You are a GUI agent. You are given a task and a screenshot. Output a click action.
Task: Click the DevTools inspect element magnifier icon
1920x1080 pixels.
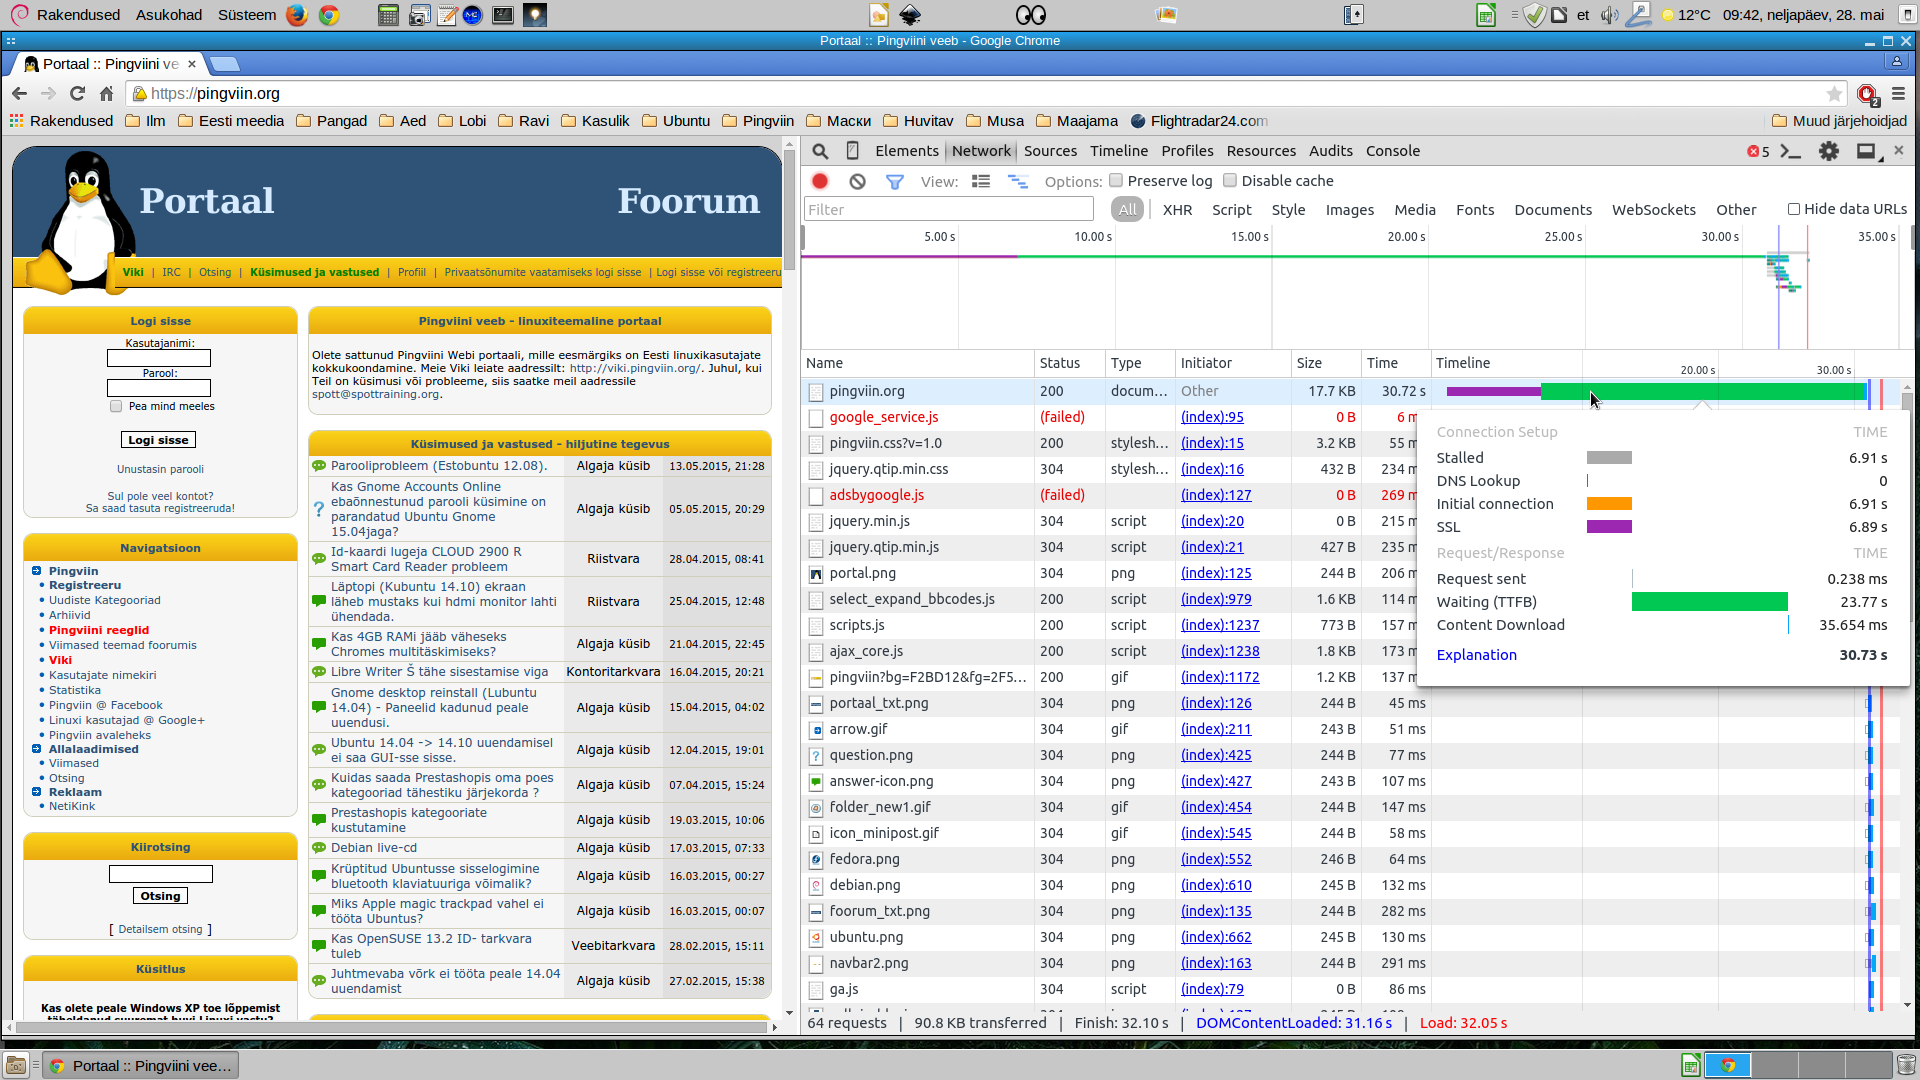[x=820, y=151]
